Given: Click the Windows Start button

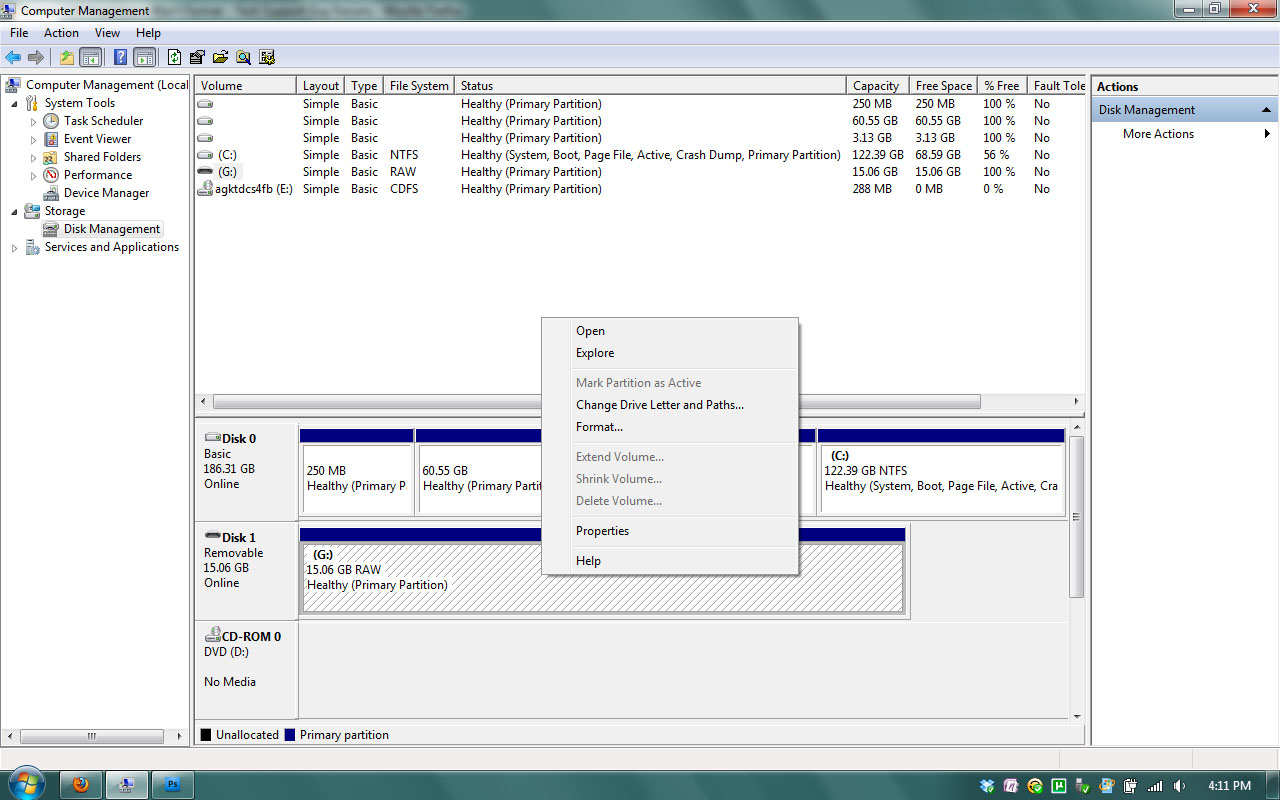Looking at the screenshot, I should 25,784.
